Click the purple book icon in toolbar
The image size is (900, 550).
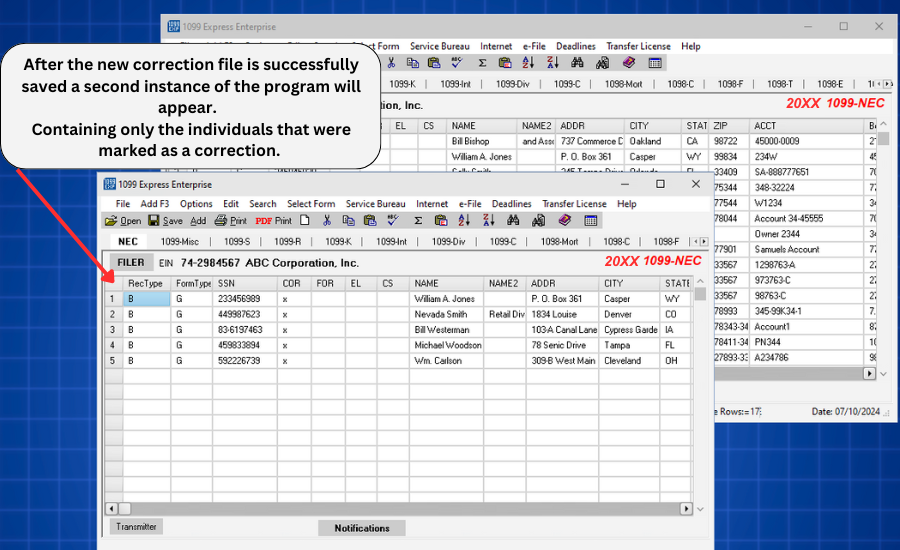pyautogui.click(x=564, y=221)
